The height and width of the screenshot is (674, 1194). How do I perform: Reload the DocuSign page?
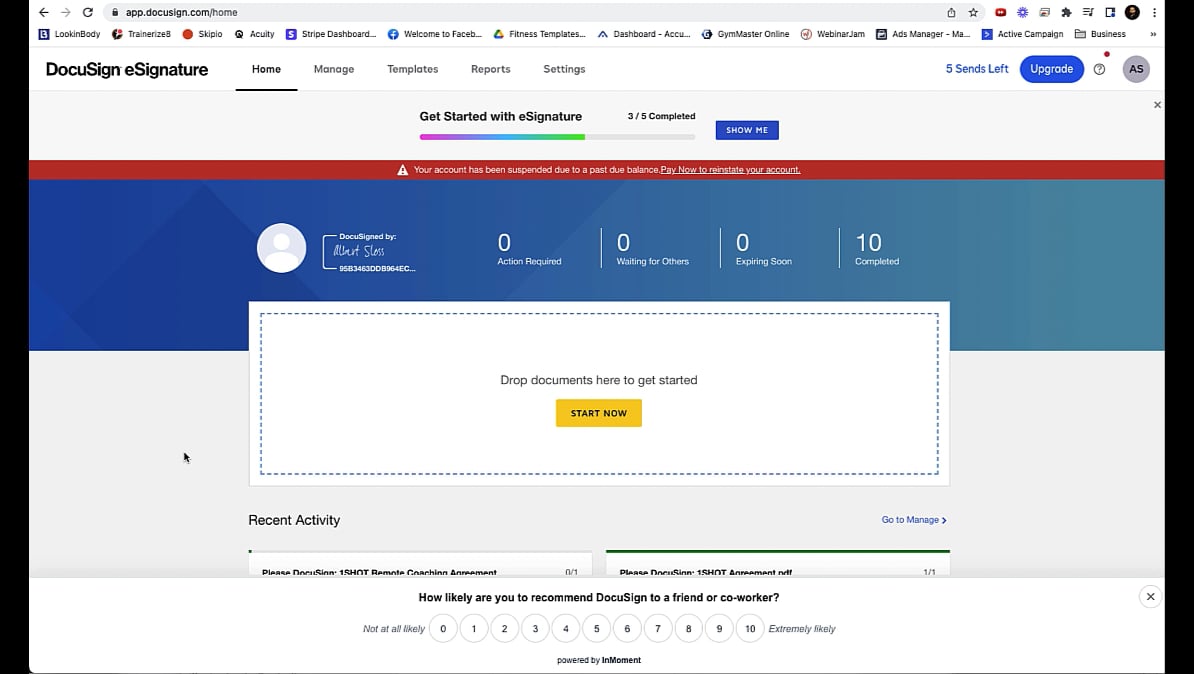pos(88,12)
